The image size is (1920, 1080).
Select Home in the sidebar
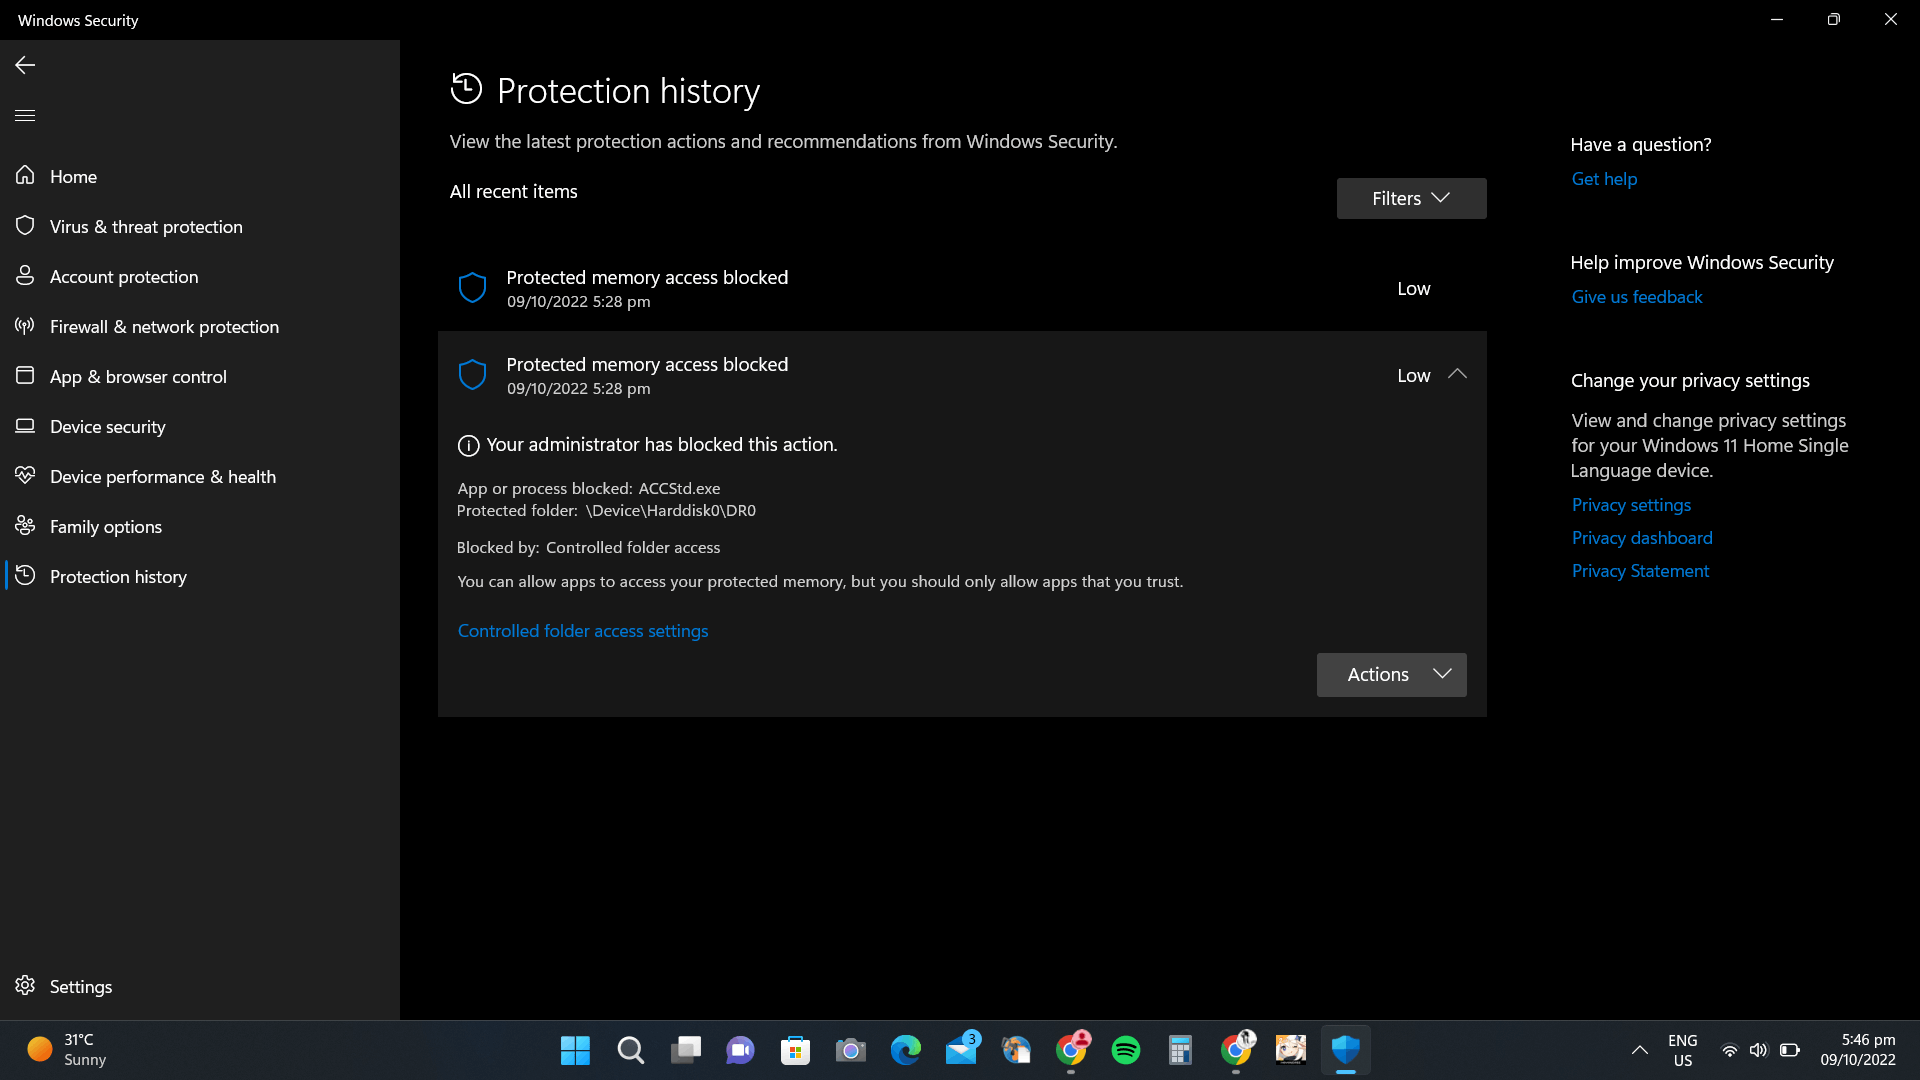[73, 176]
